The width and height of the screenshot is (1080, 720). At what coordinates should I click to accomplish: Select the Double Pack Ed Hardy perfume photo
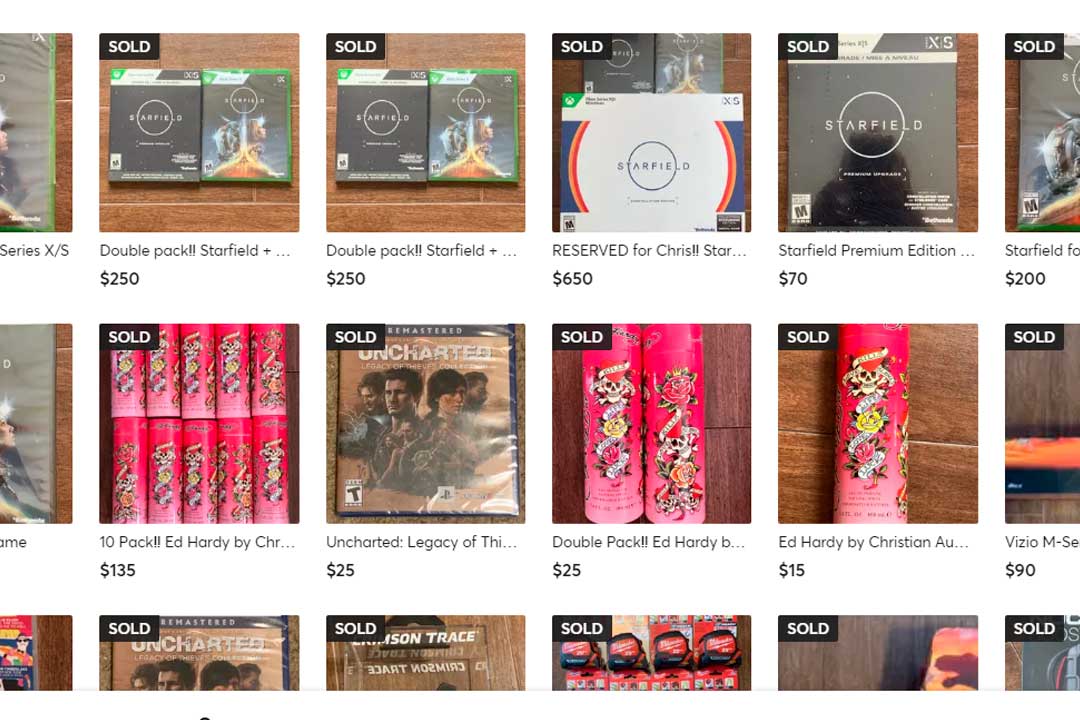652,424
